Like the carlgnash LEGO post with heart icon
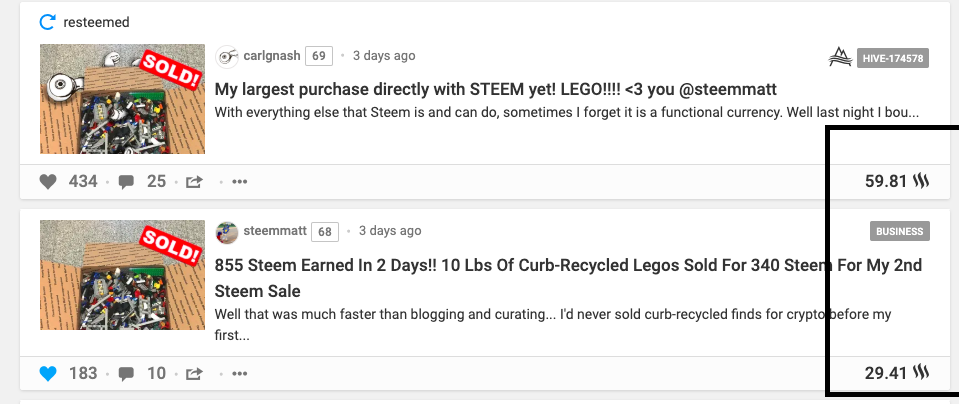959x404 pixels. 48,182
